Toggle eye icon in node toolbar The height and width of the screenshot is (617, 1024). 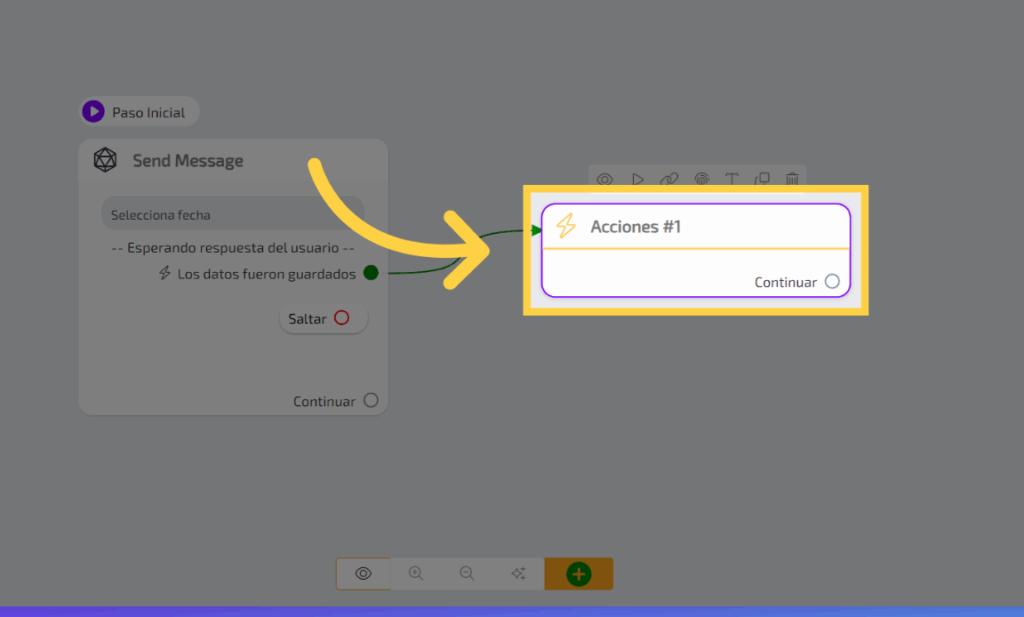click(605, 179)
